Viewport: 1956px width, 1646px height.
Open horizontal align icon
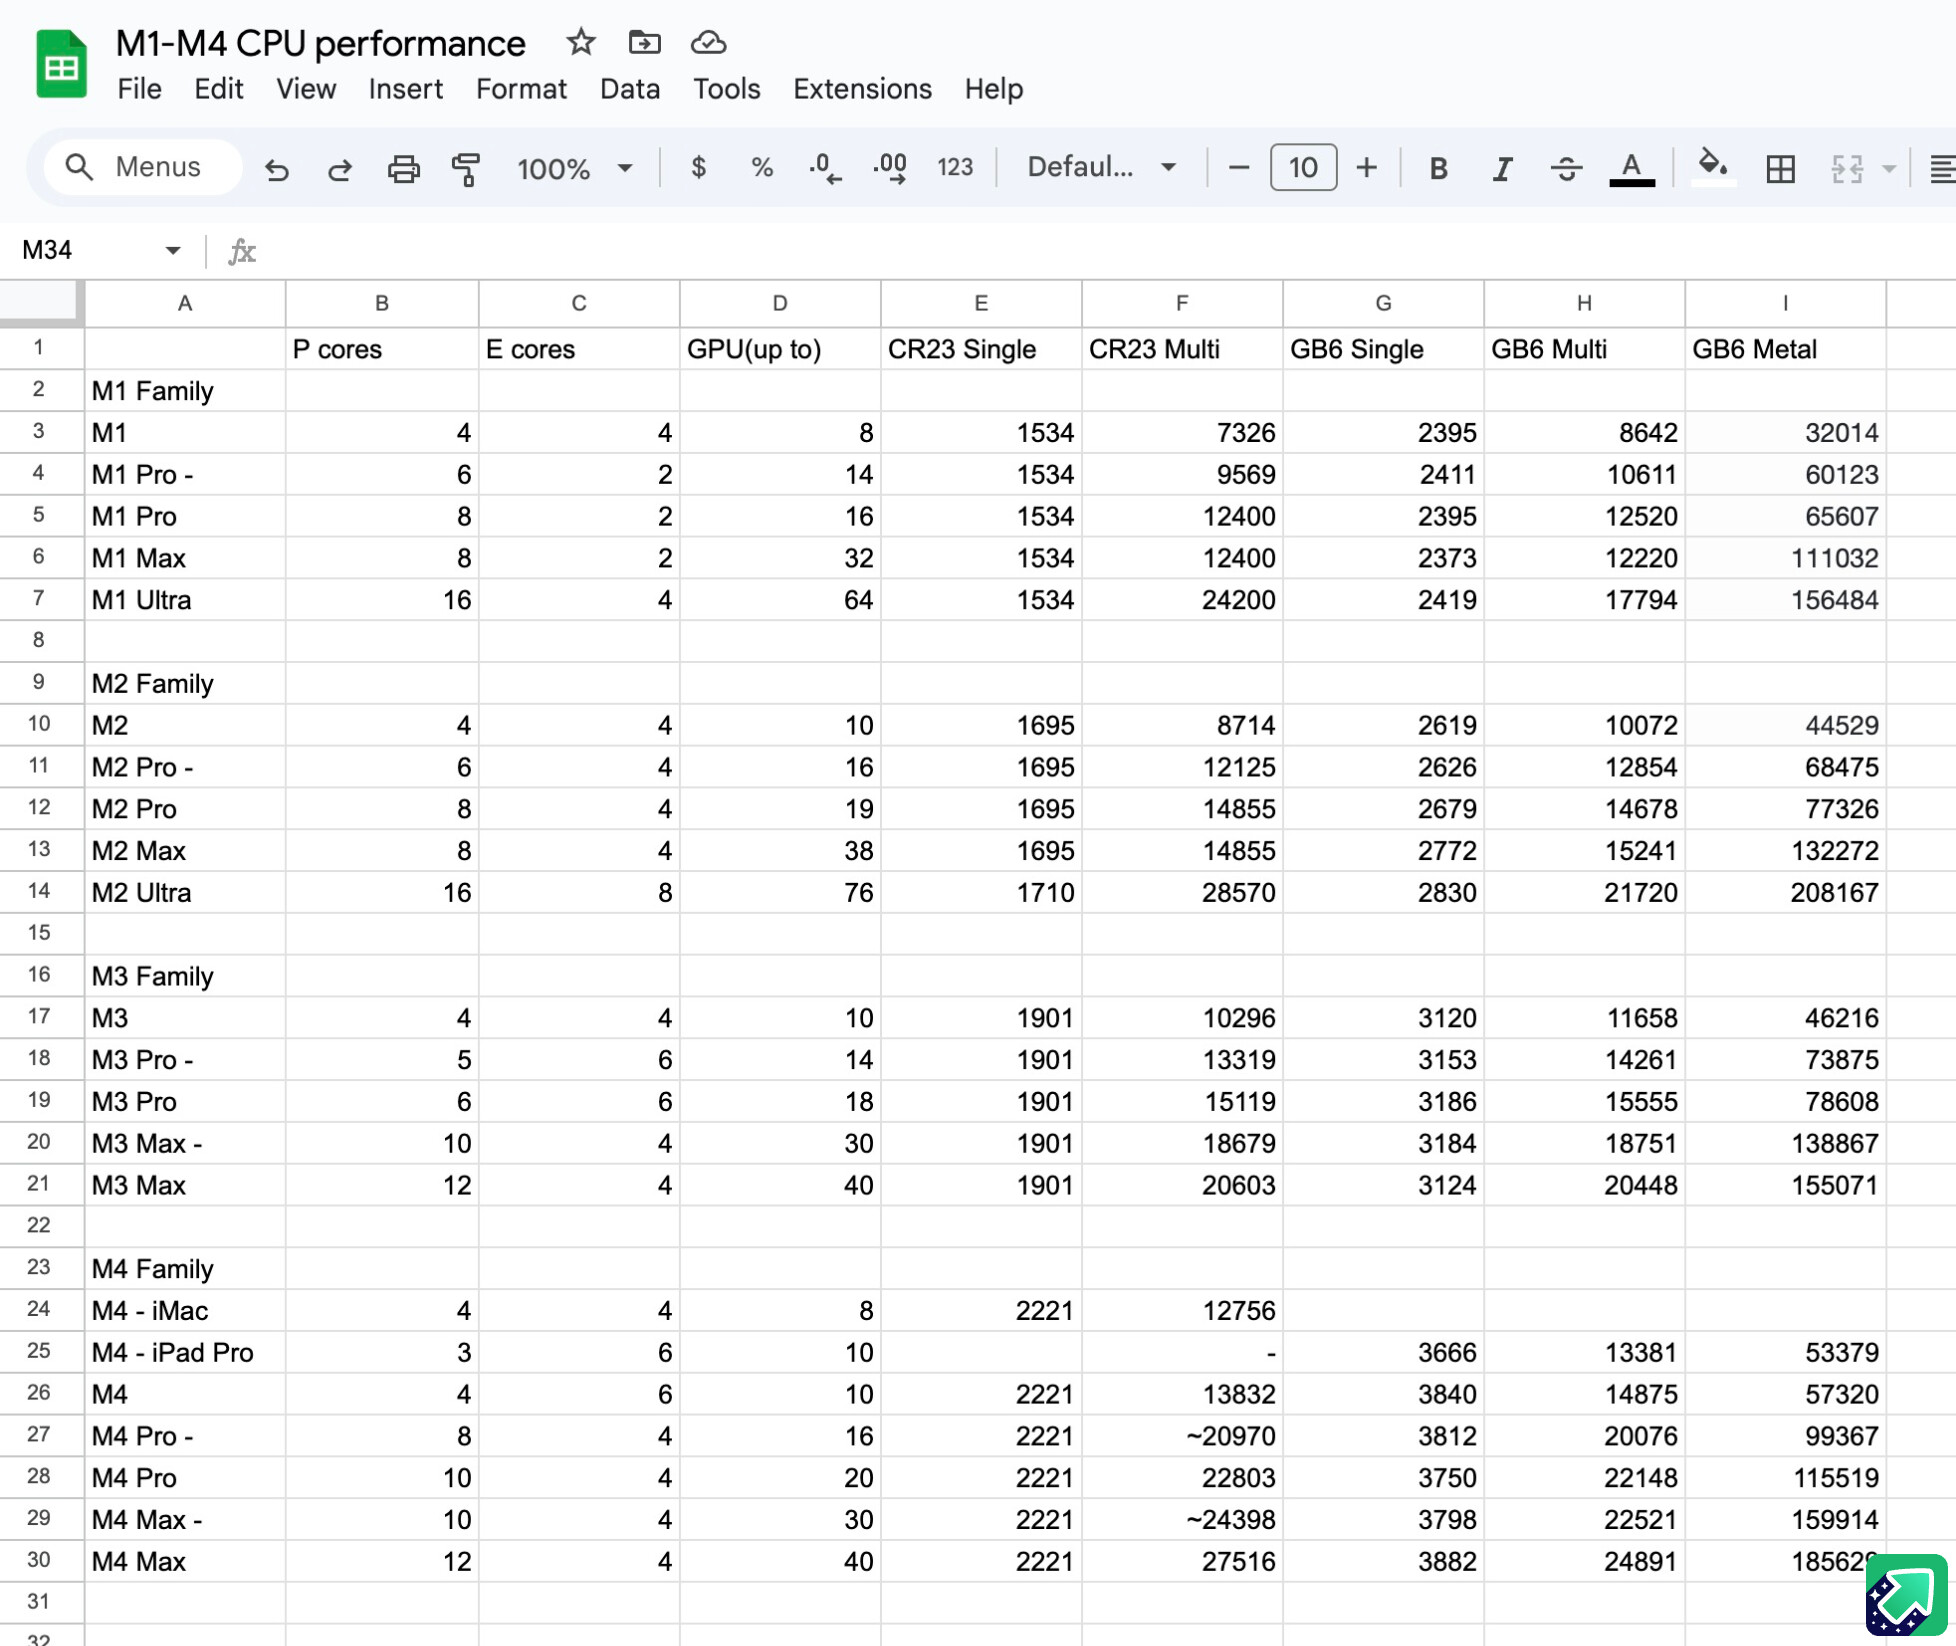(x=1942, y=168)
